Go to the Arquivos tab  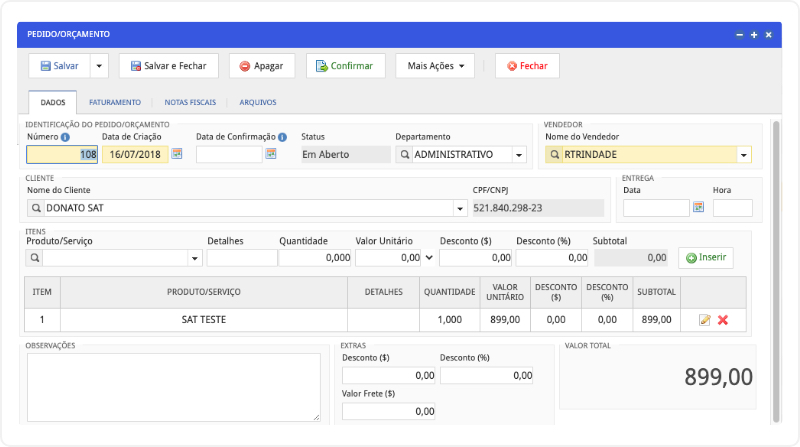(258, 102)
